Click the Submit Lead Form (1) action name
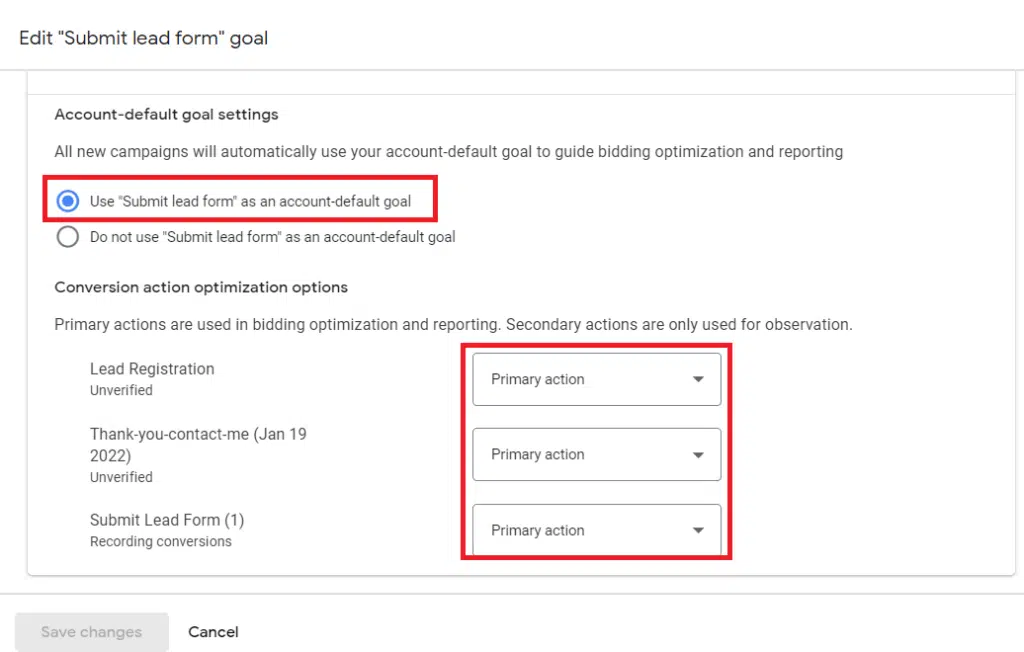Screen dimensions: 1024x652 coord(167,520)
